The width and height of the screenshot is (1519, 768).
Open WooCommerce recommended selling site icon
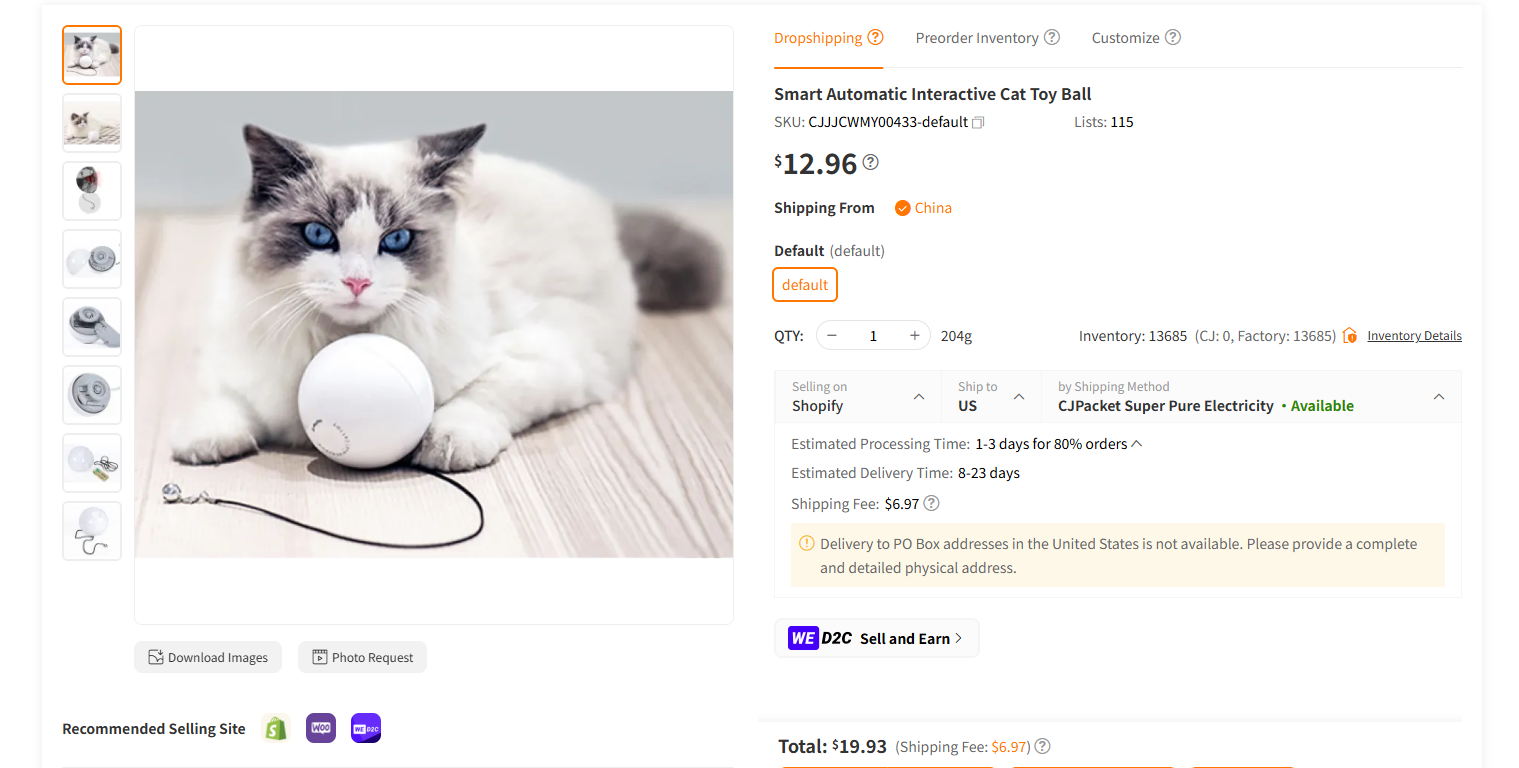point(320,728)
